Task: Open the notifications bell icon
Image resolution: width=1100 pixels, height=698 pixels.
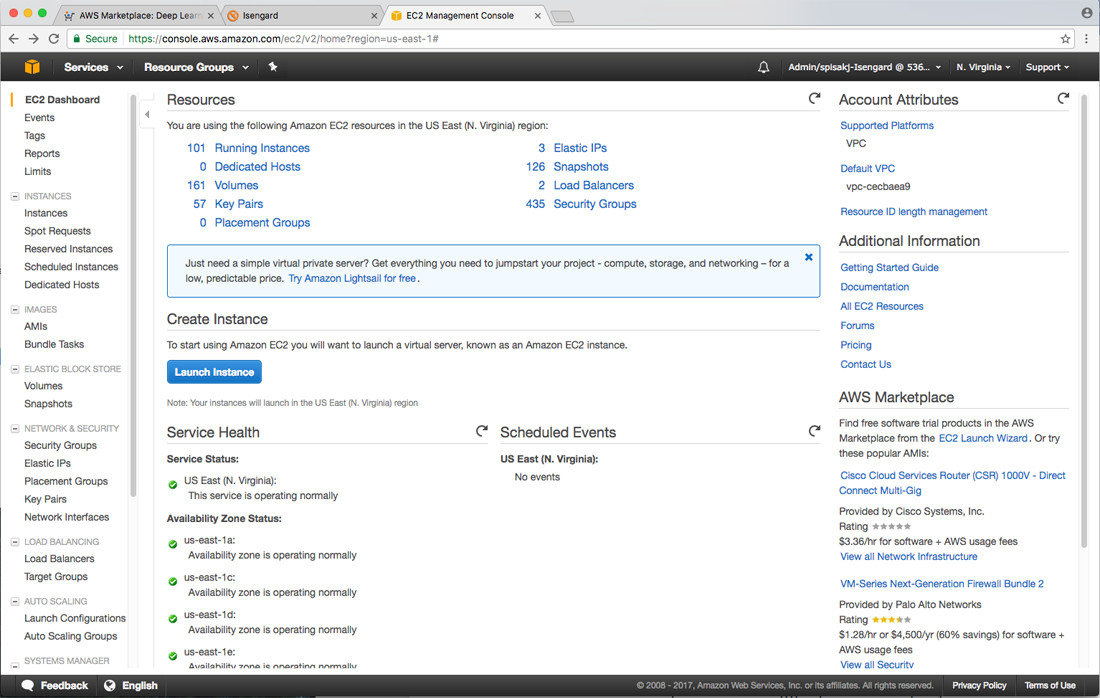Action: click(x=763, y=67)
